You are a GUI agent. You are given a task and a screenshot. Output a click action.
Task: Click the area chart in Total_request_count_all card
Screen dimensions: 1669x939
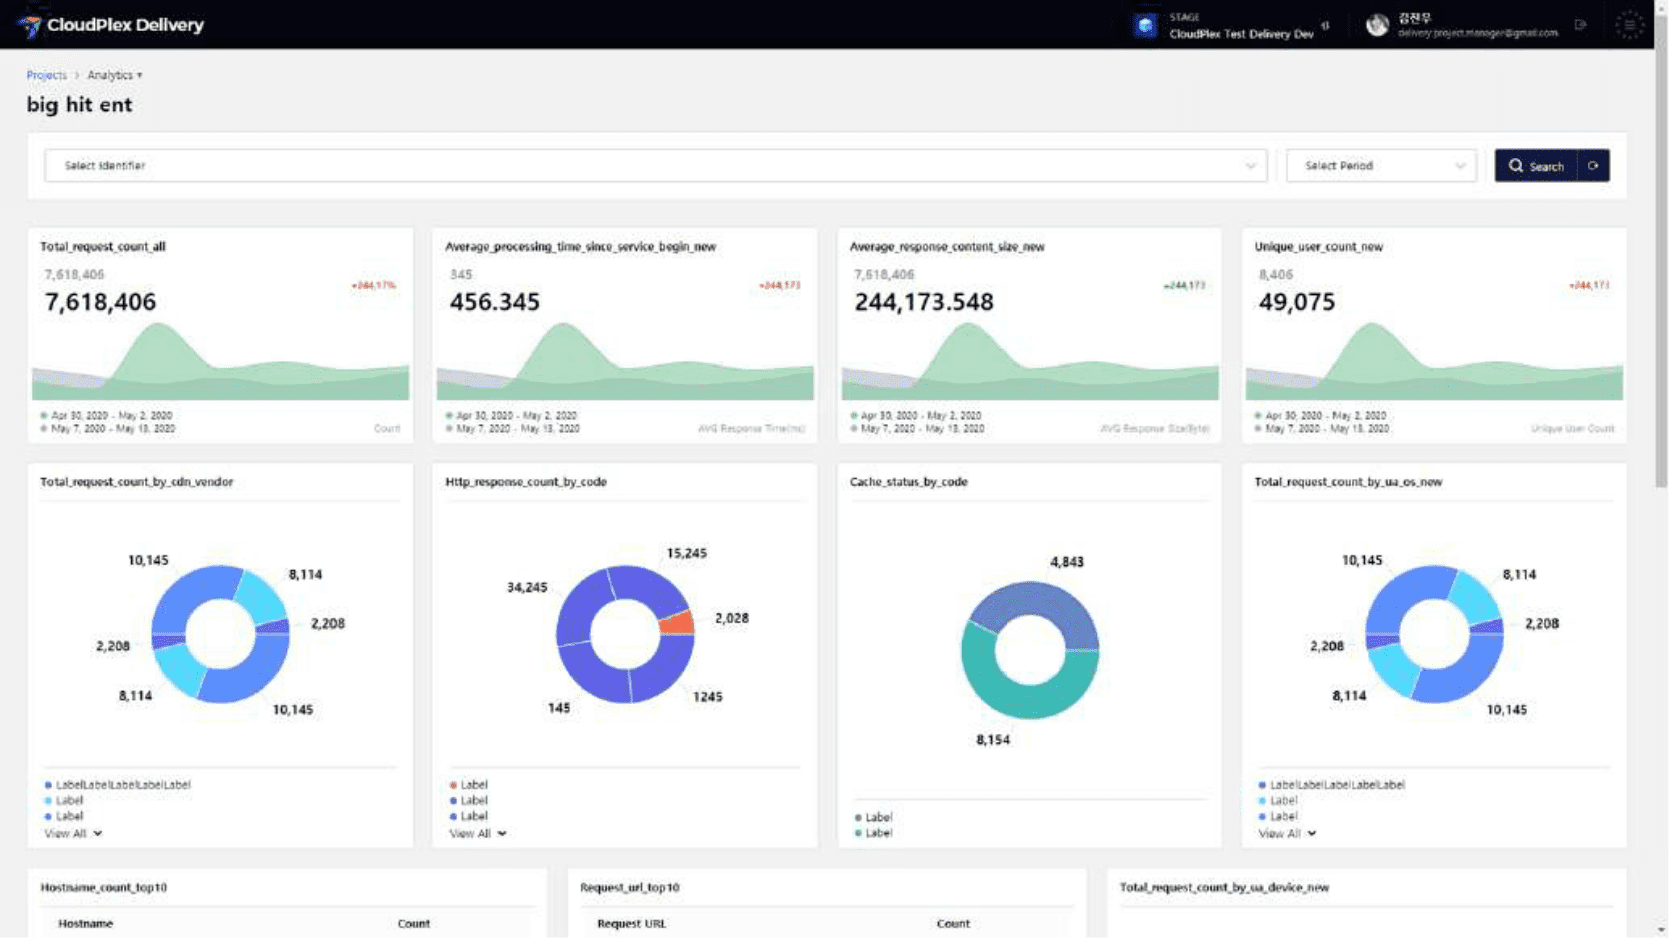click(220, 361)
